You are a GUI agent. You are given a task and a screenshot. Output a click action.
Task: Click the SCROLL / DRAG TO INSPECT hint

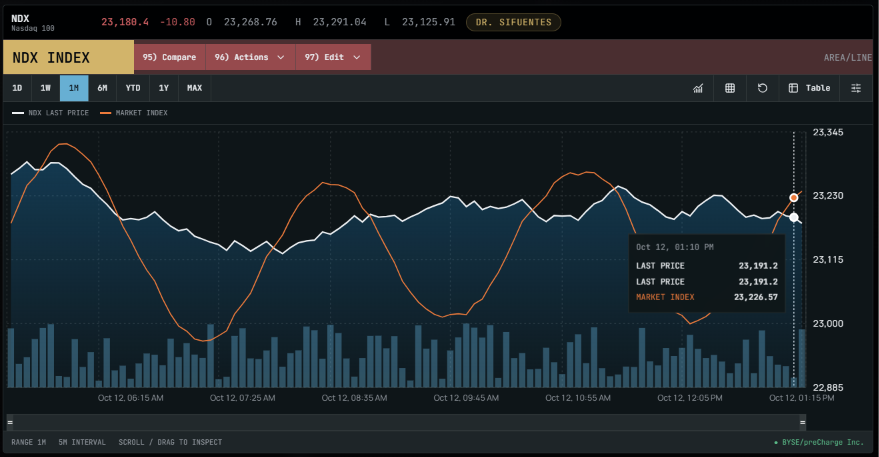170,442
